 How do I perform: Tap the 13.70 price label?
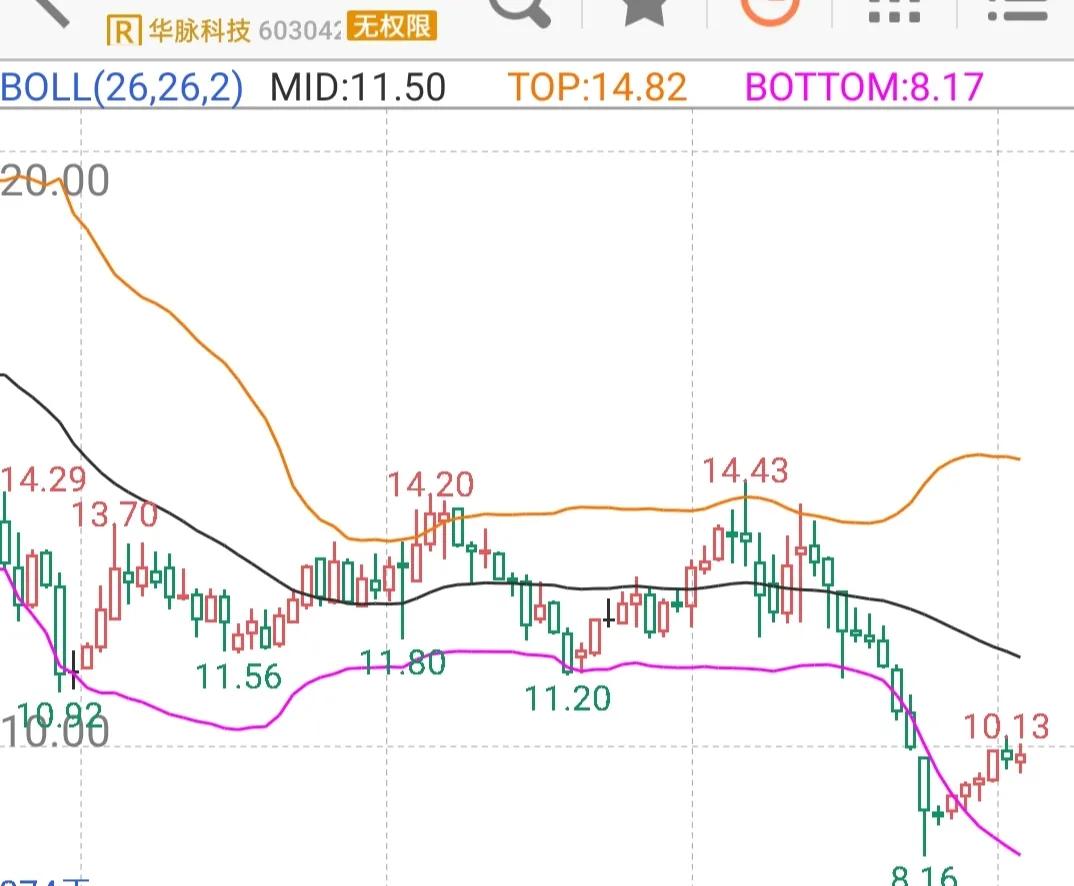point(115,515)
